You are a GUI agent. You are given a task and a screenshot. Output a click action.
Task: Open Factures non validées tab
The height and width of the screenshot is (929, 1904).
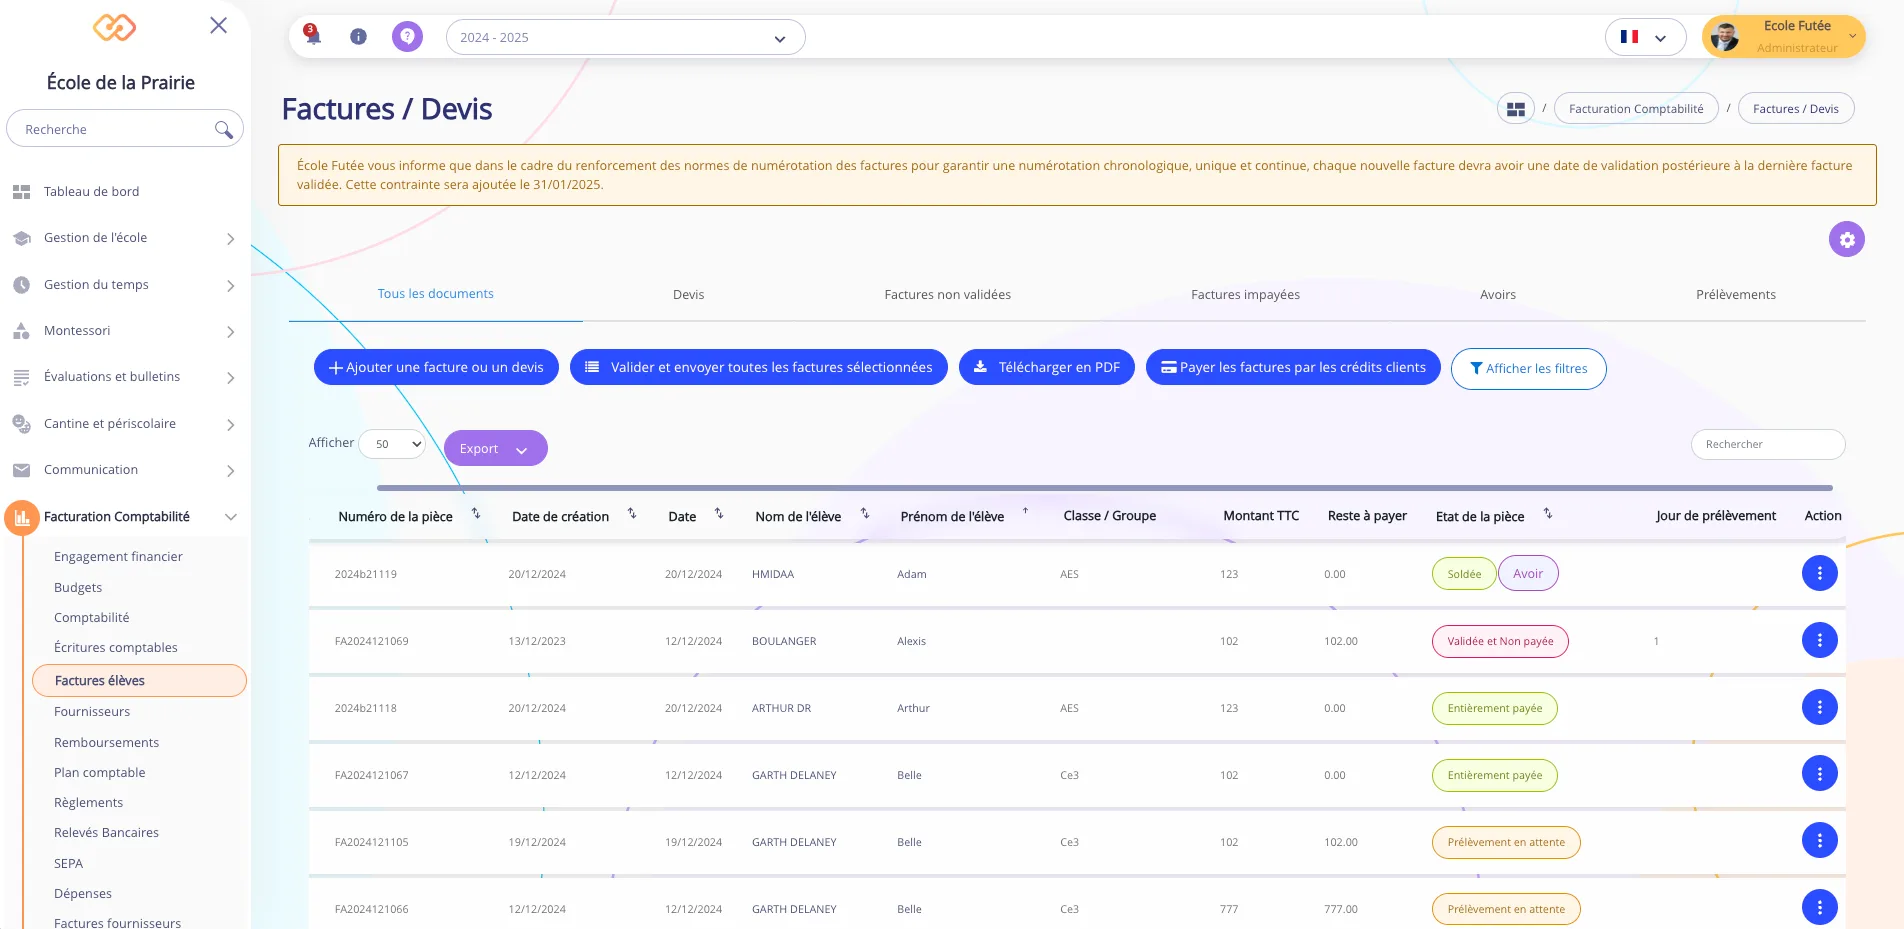(x=947, y=295)
